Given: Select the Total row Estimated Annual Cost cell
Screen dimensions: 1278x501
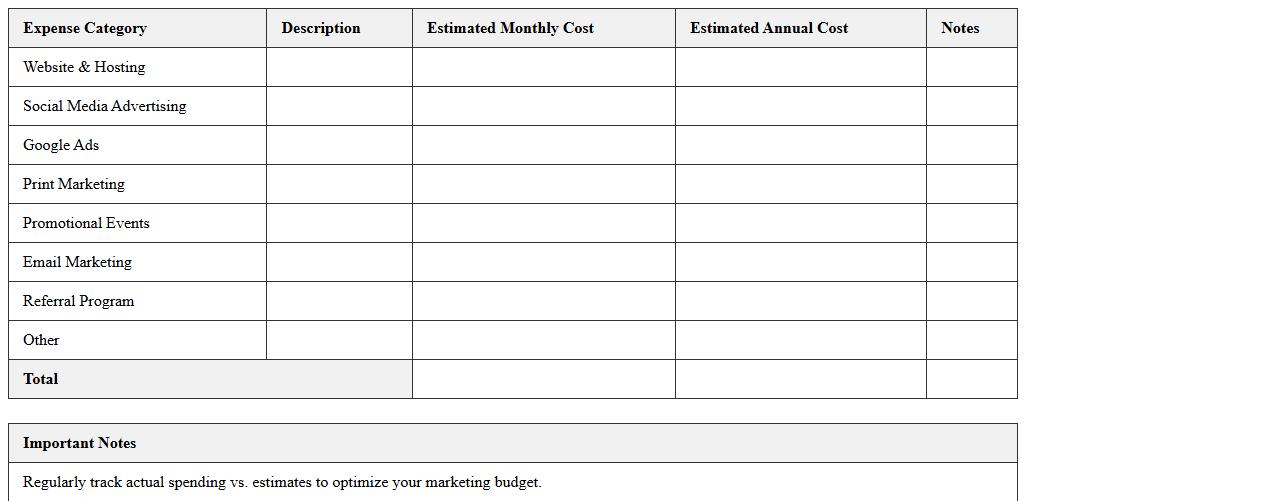Looking at the screenshot, I should [x=800, y=379].
